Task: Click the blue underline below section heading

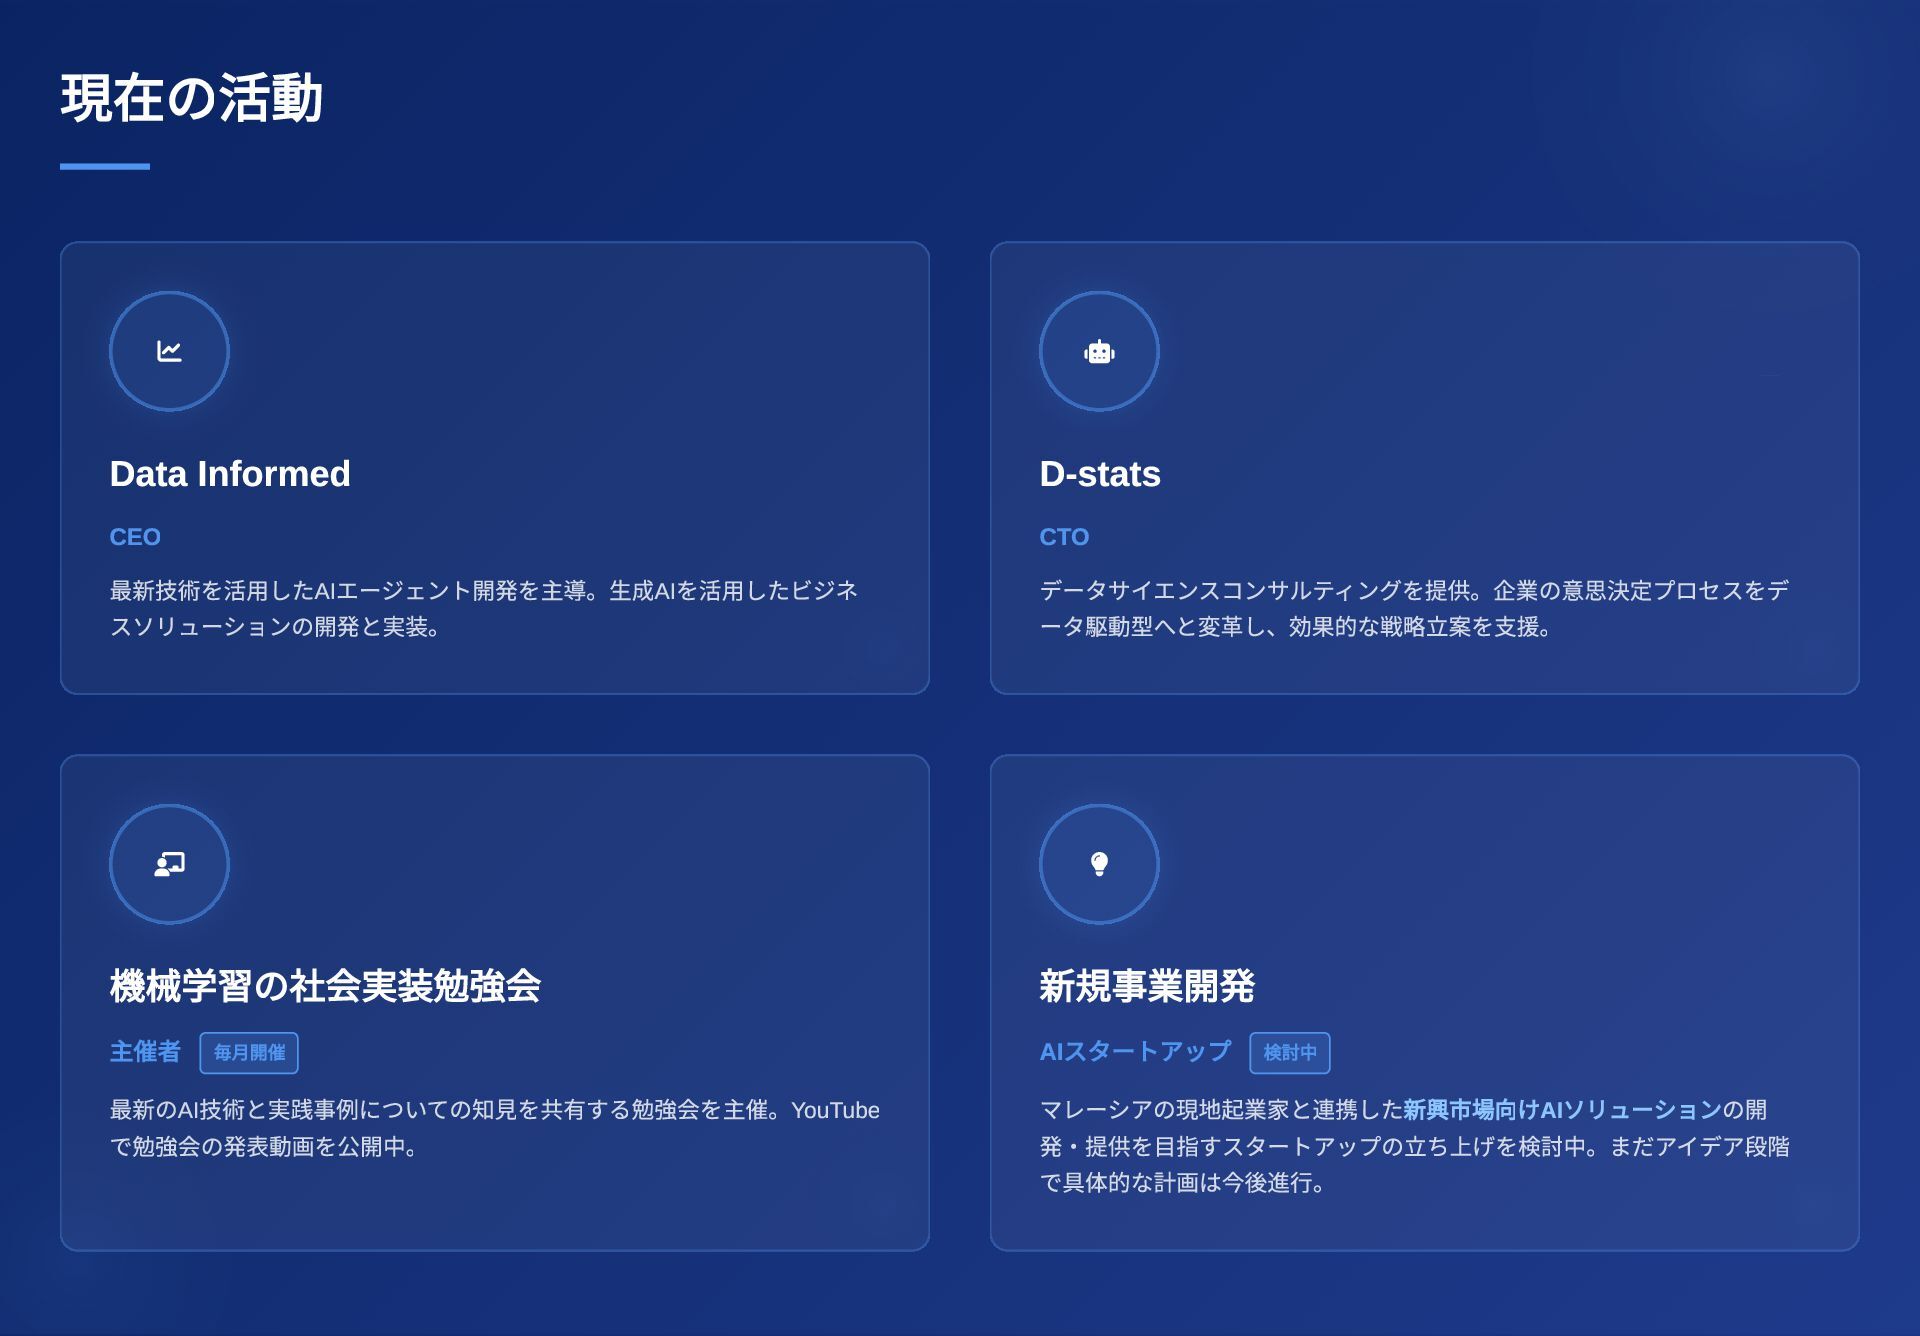Action: pyautogui.click(x=105, y=166)
